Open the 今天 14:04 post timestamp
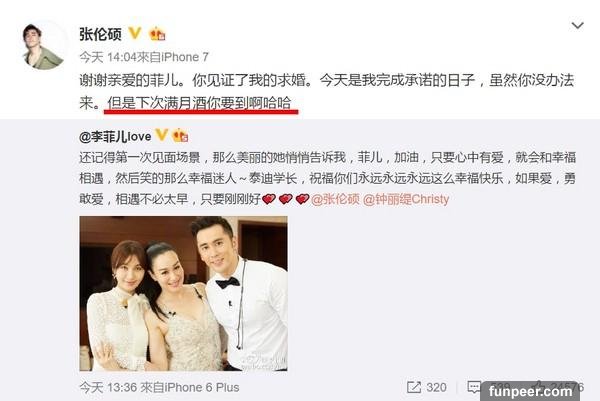Viewport: 600px width, 401px height. click(108, 57)
